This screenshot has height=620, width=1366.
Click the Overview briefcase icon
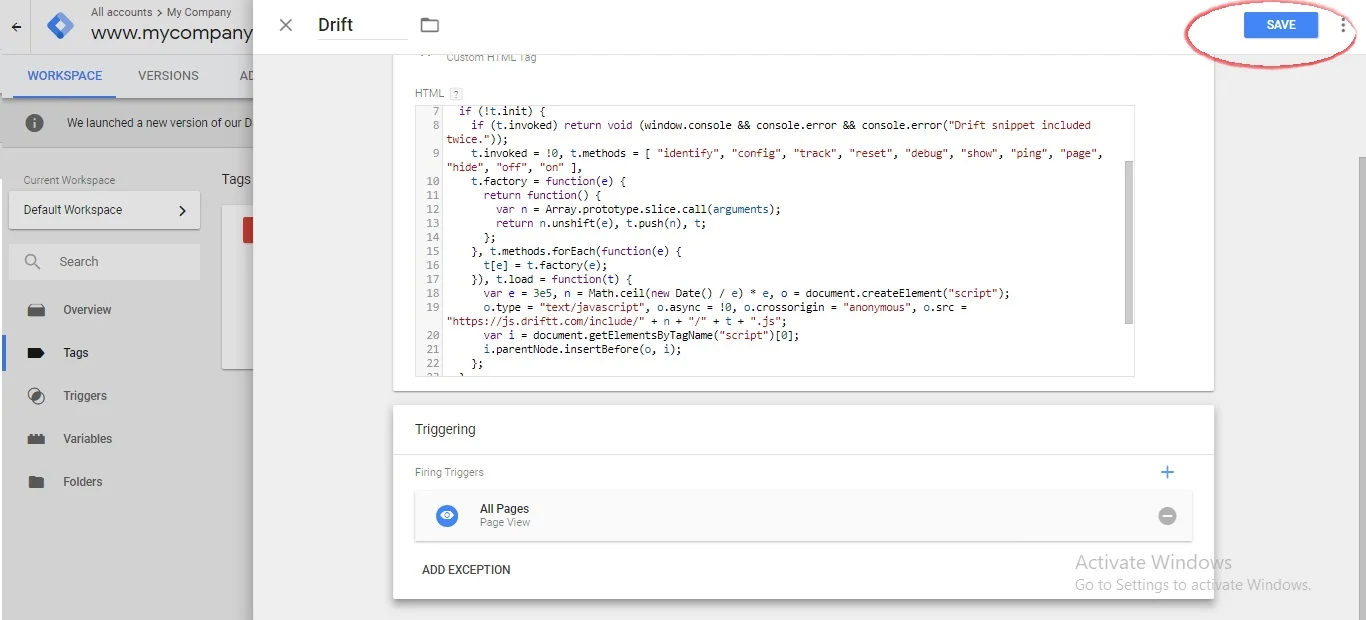click(36, 310)
